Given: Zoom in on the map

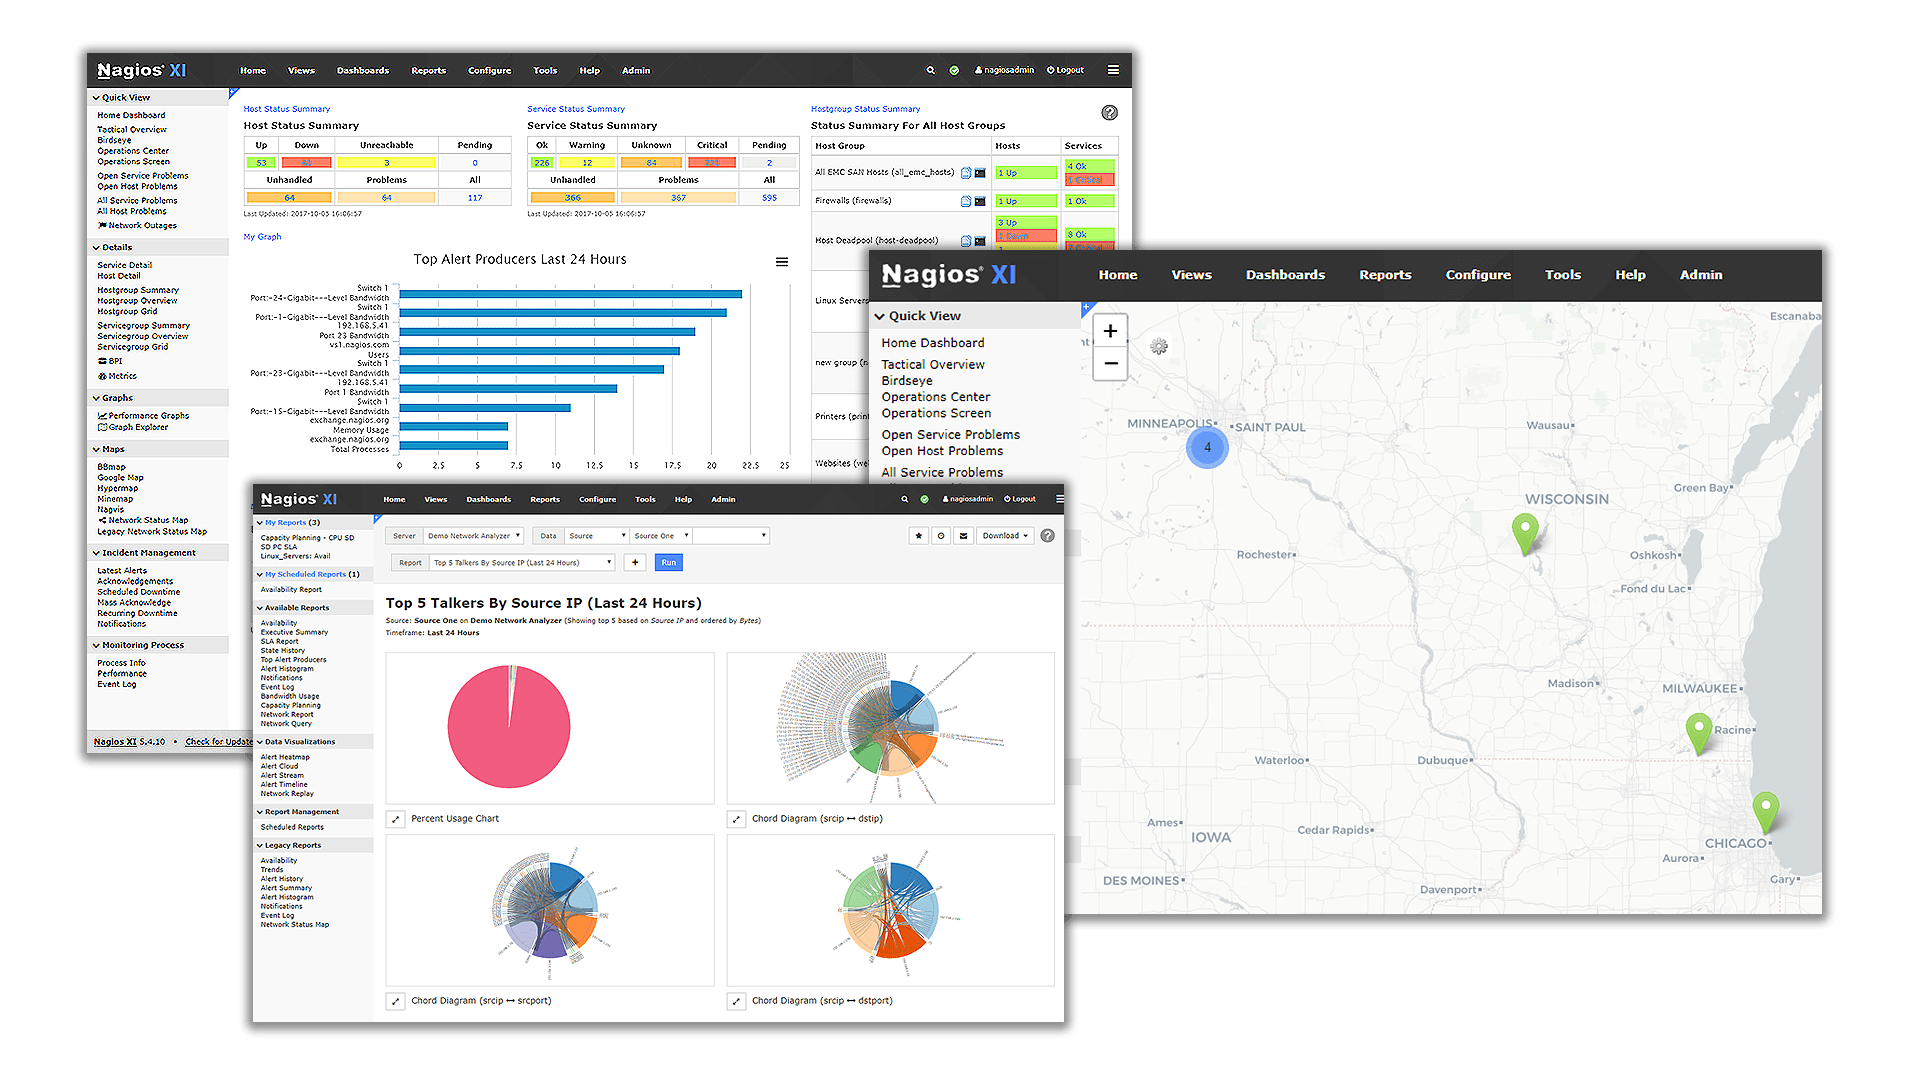Looking at the screenshot, I should click(1110, 331).
